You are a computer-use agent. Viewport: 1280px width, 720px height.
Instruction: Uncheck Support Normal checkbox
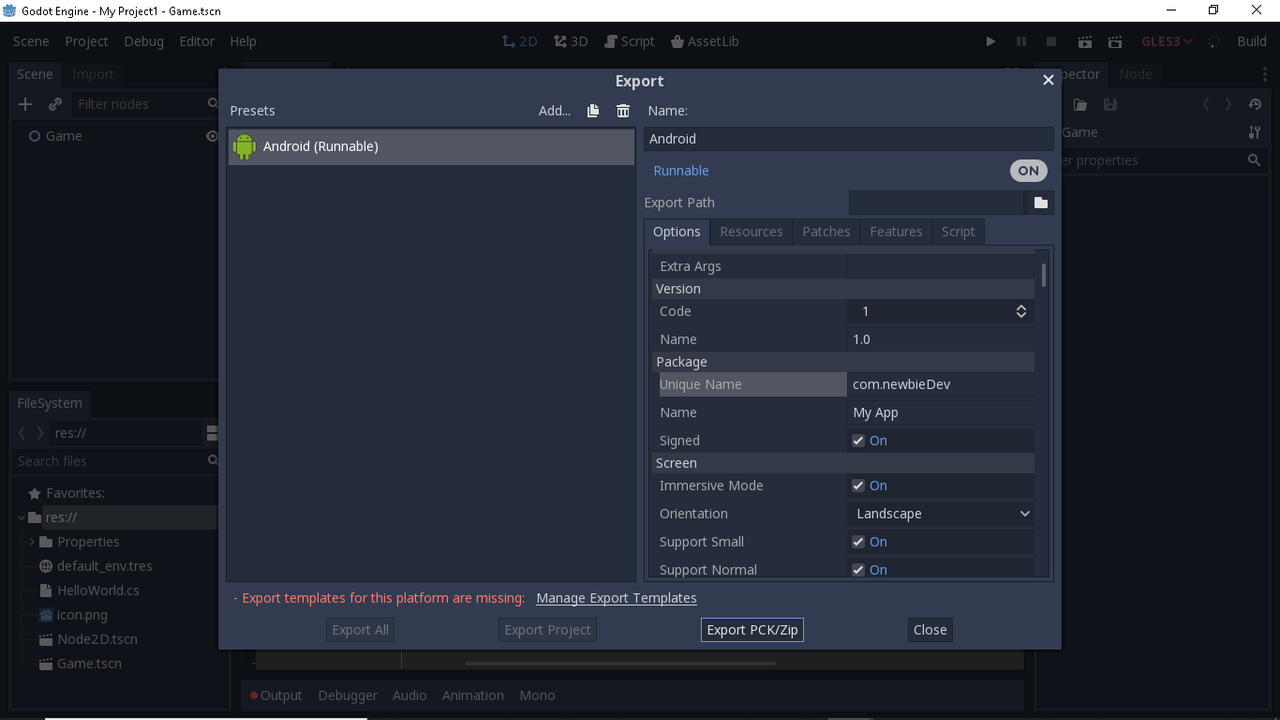point(858,569)
